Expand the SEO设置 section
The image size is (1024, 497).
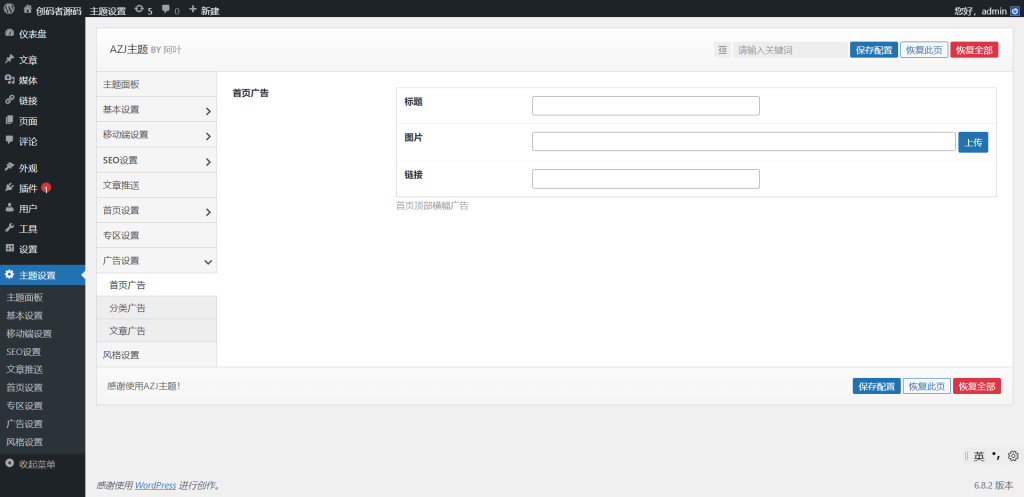pyautogui.click(x=156, y=161)
